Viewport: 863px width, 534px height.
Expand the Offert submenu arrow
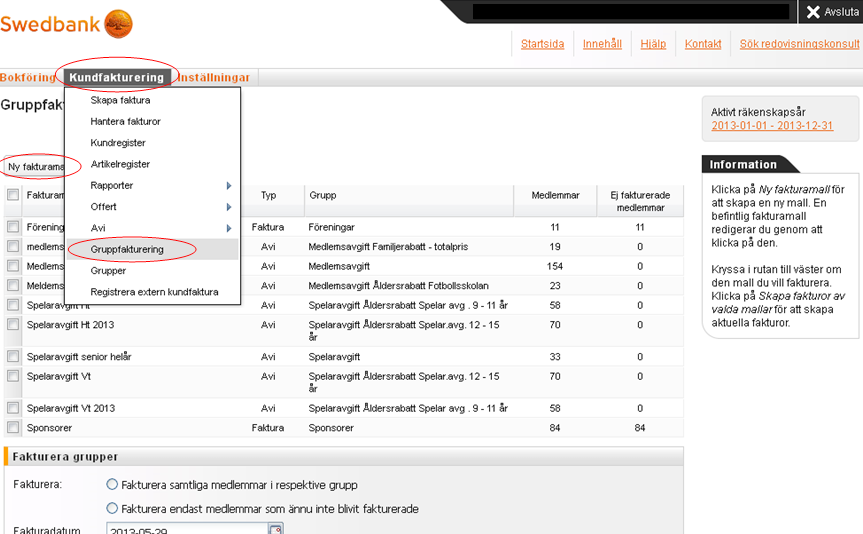[229, 207]
